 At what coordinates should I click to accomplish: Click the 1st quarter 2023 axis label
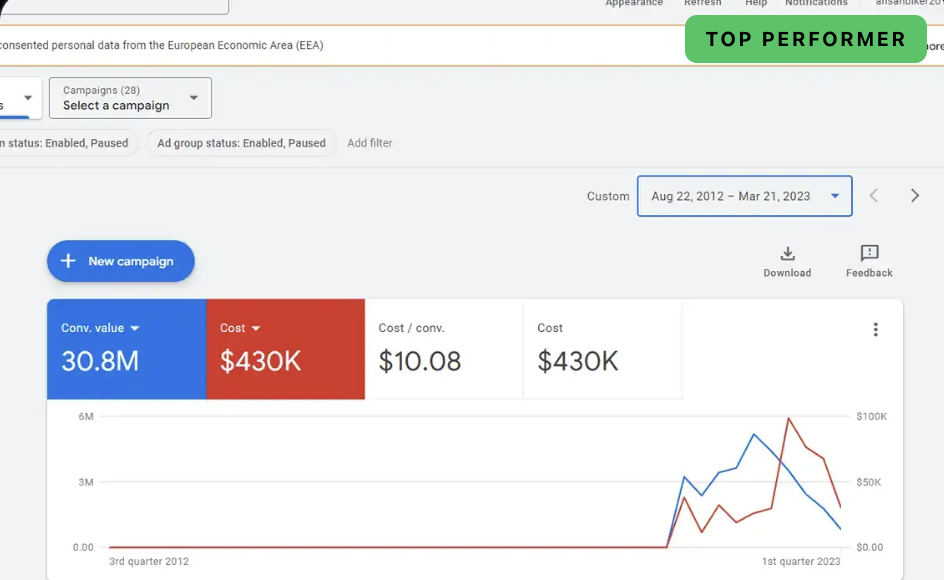pyautogui.click(x=801, y=561)
